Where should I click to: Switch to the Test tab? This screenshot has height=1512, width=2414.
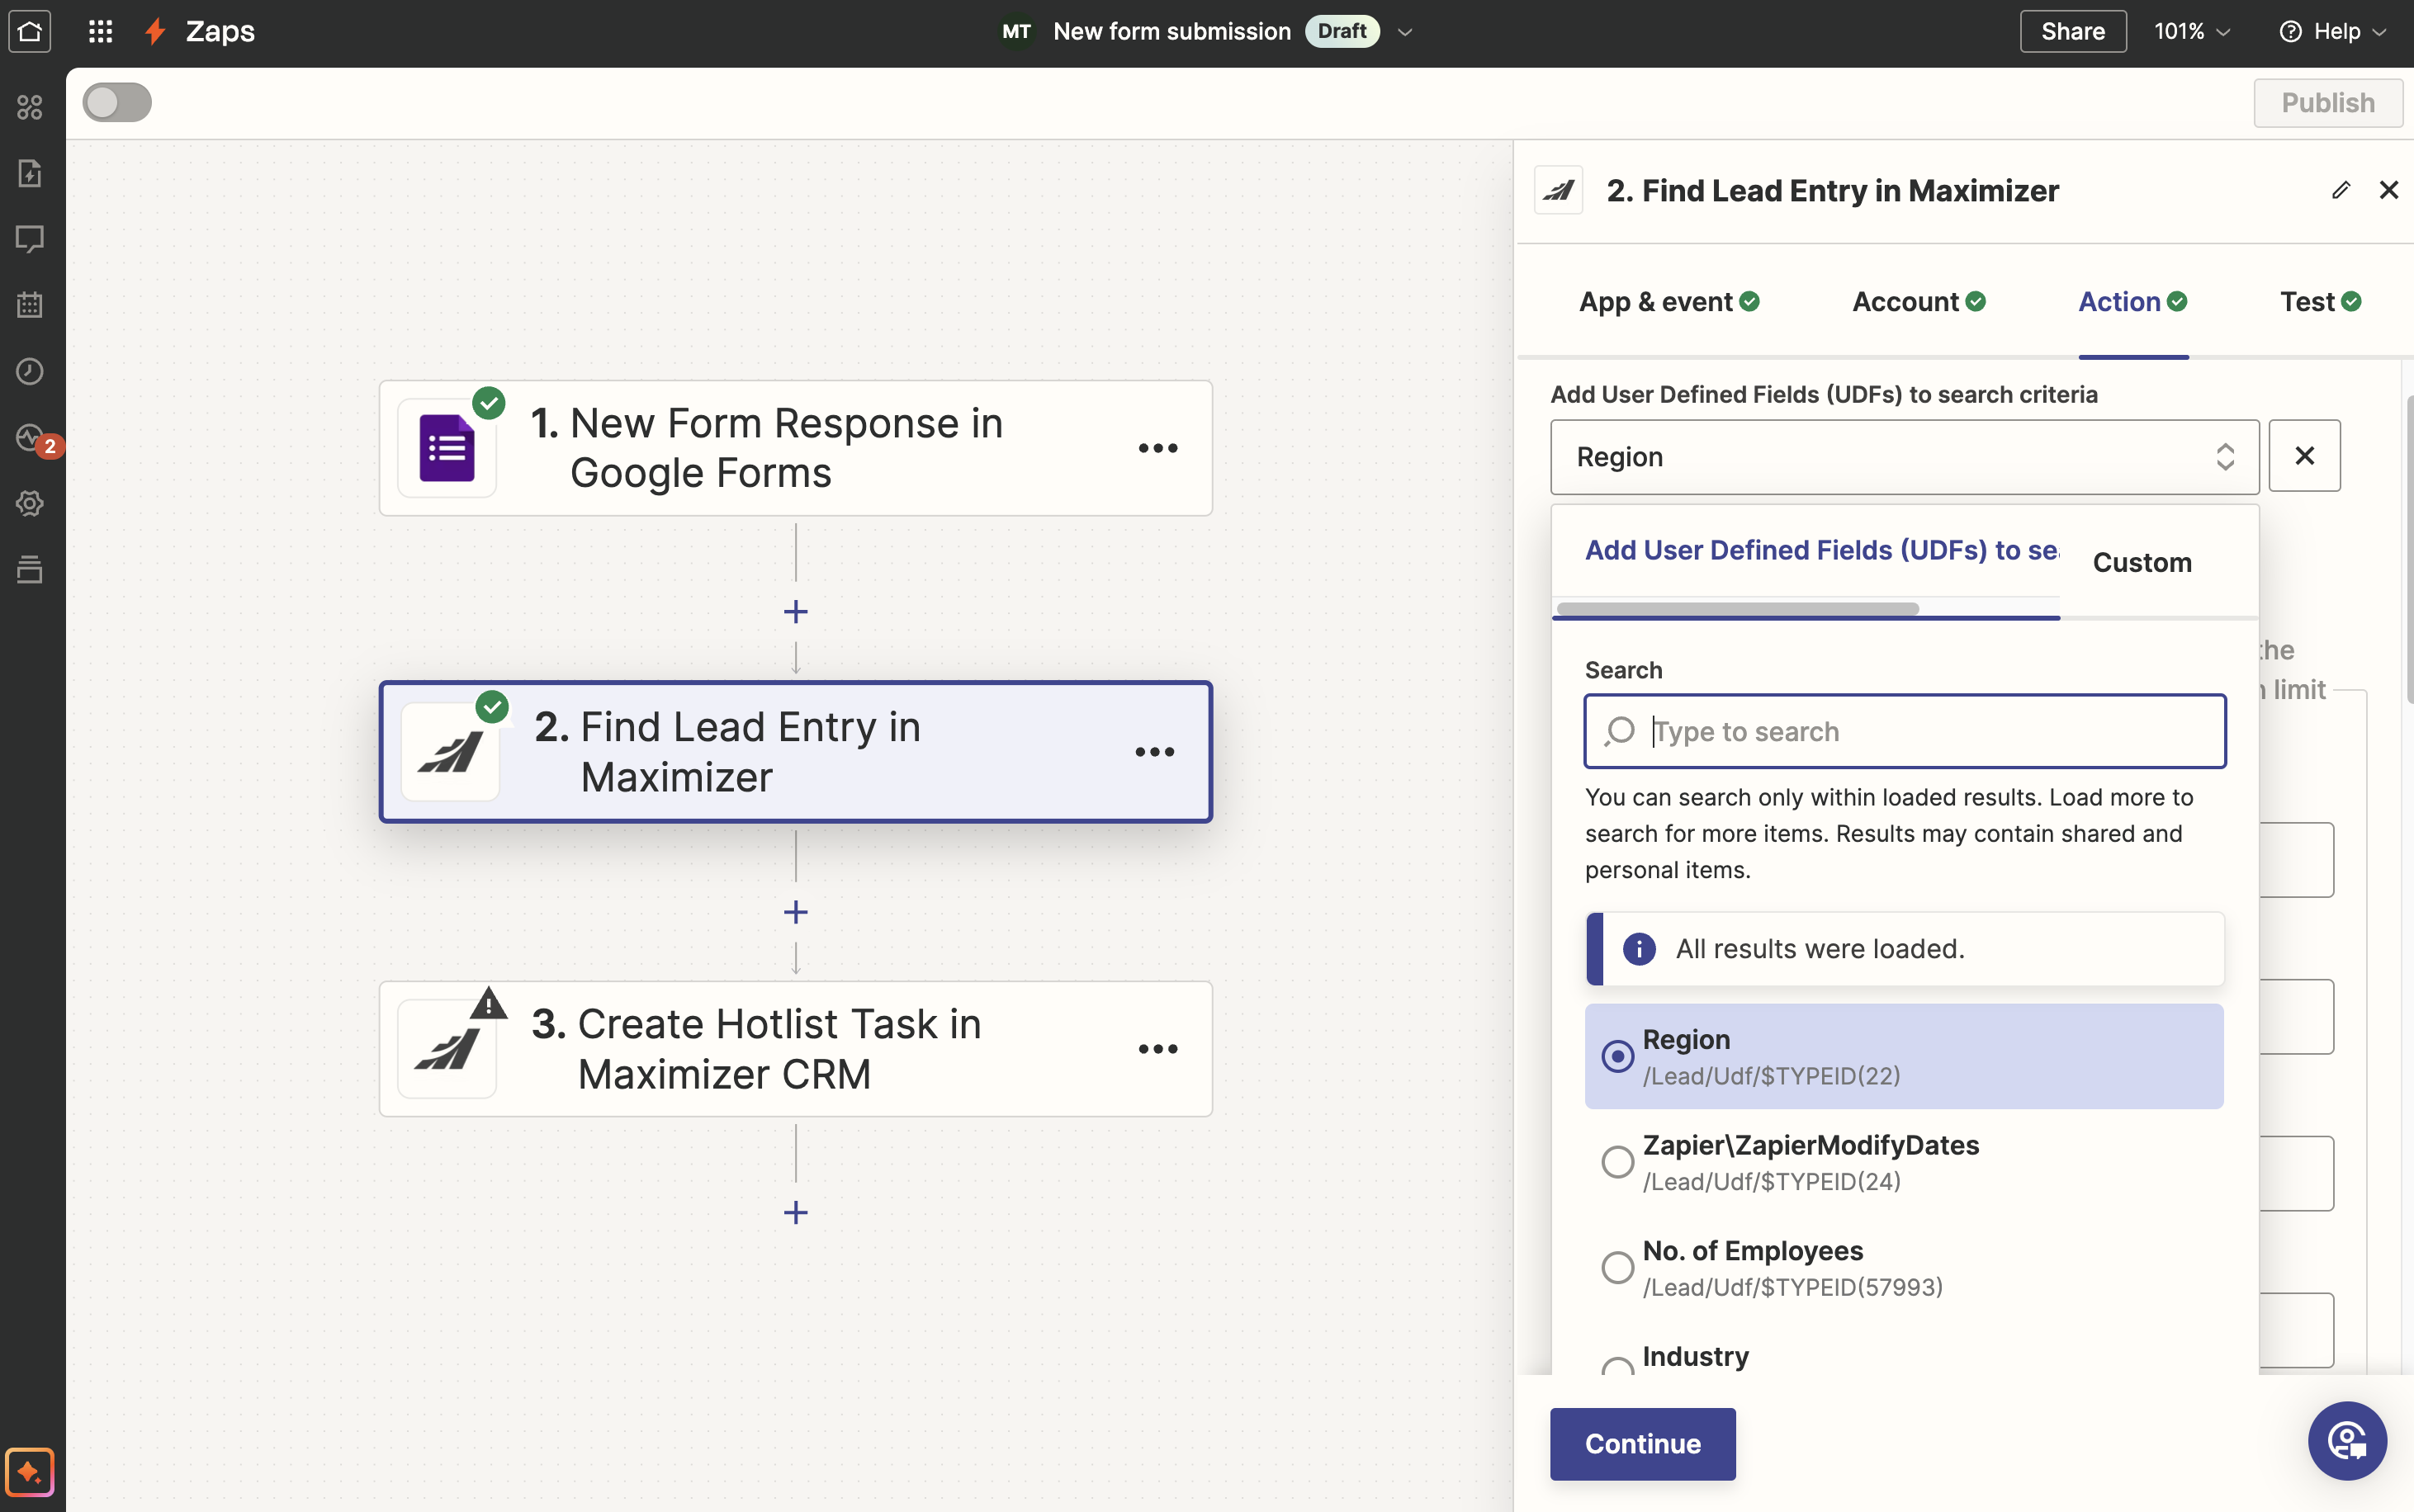point(2320,302)
